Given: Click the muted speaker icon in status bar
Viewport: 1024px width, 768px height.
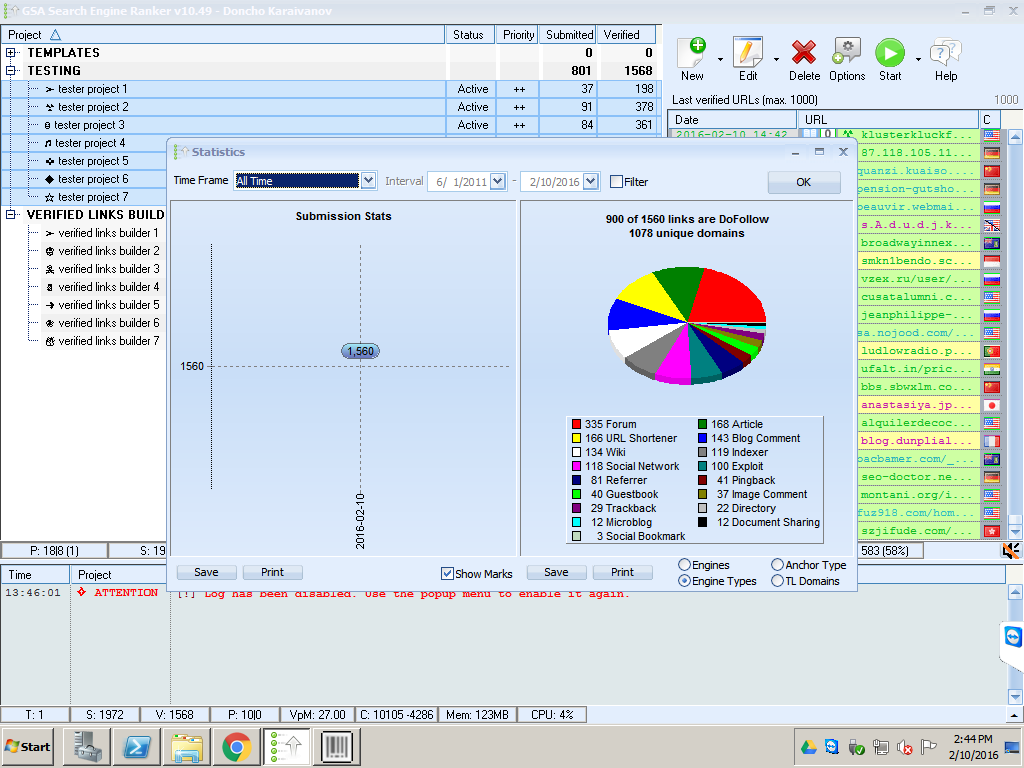Looking at the screenshot, I should click(1010, 551).
